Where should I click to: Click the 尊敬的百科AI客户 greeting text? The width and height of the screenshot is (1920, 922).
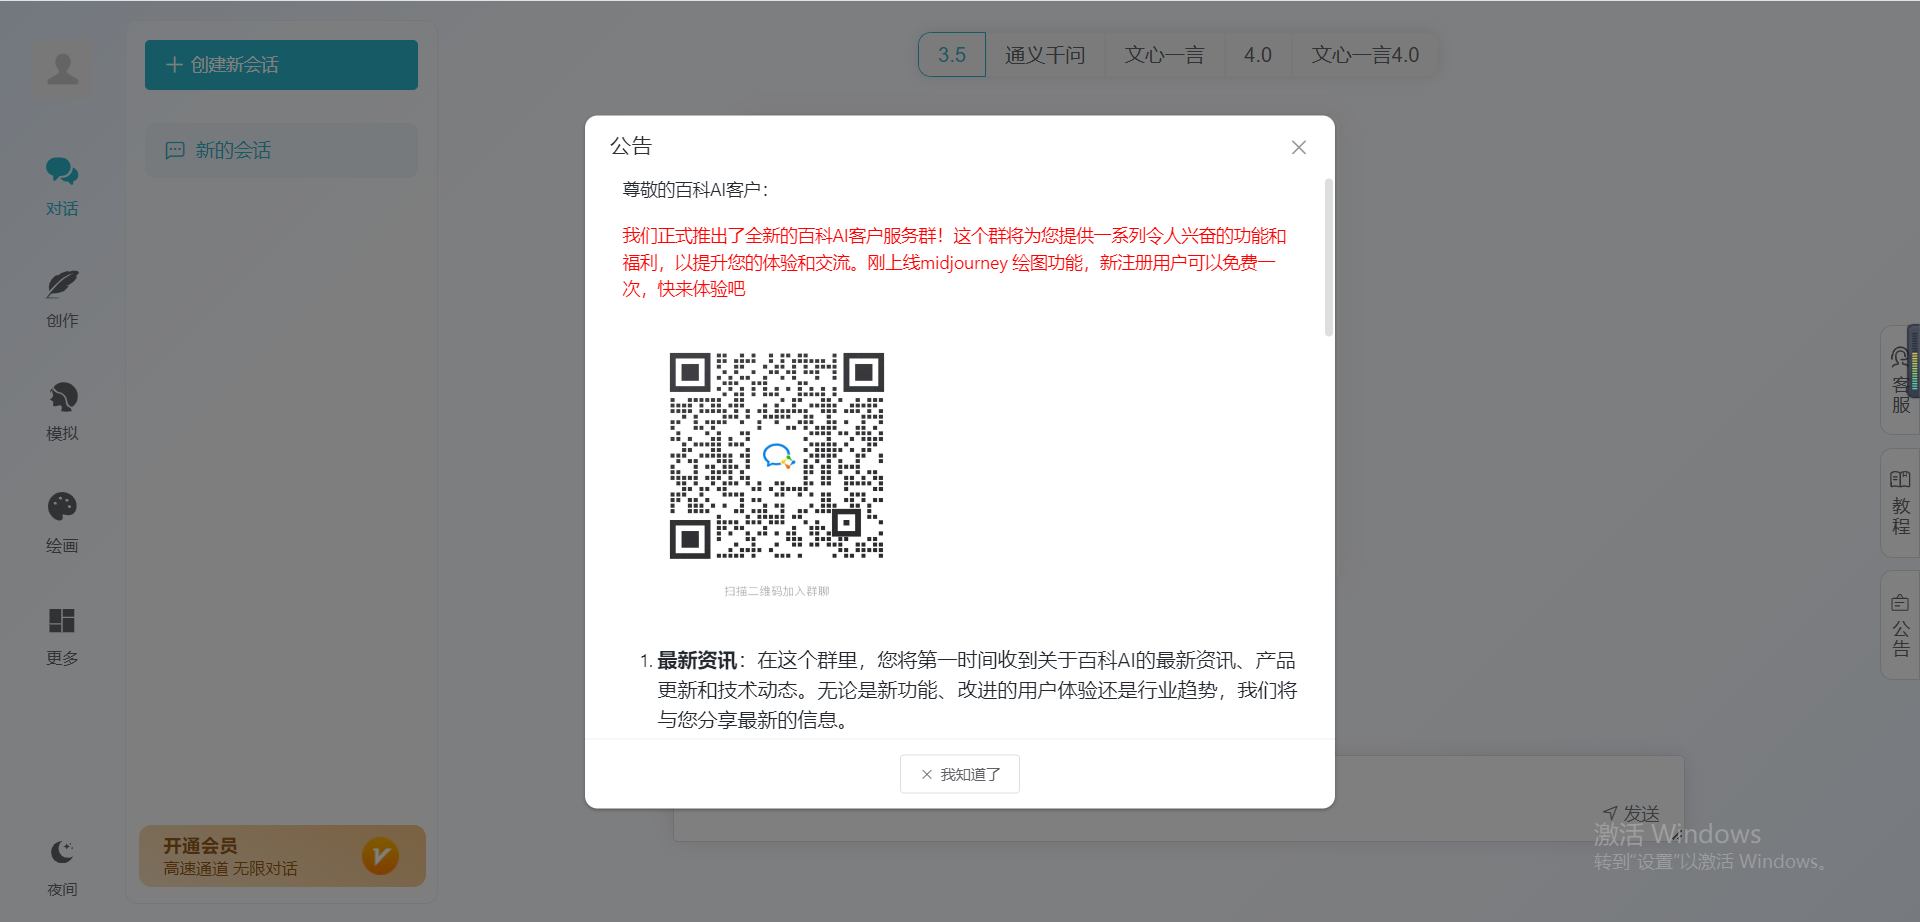696,190
